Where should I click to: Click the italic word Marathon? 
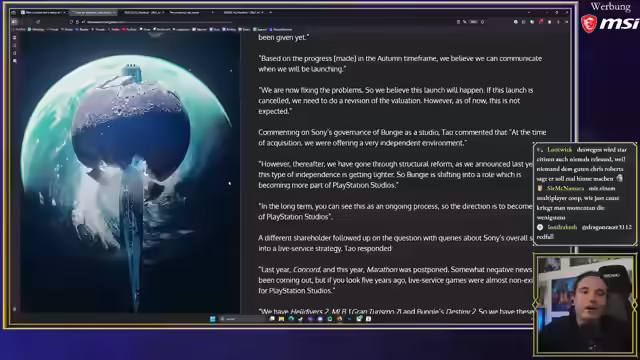pyautogui.click(x=382, y=270)
